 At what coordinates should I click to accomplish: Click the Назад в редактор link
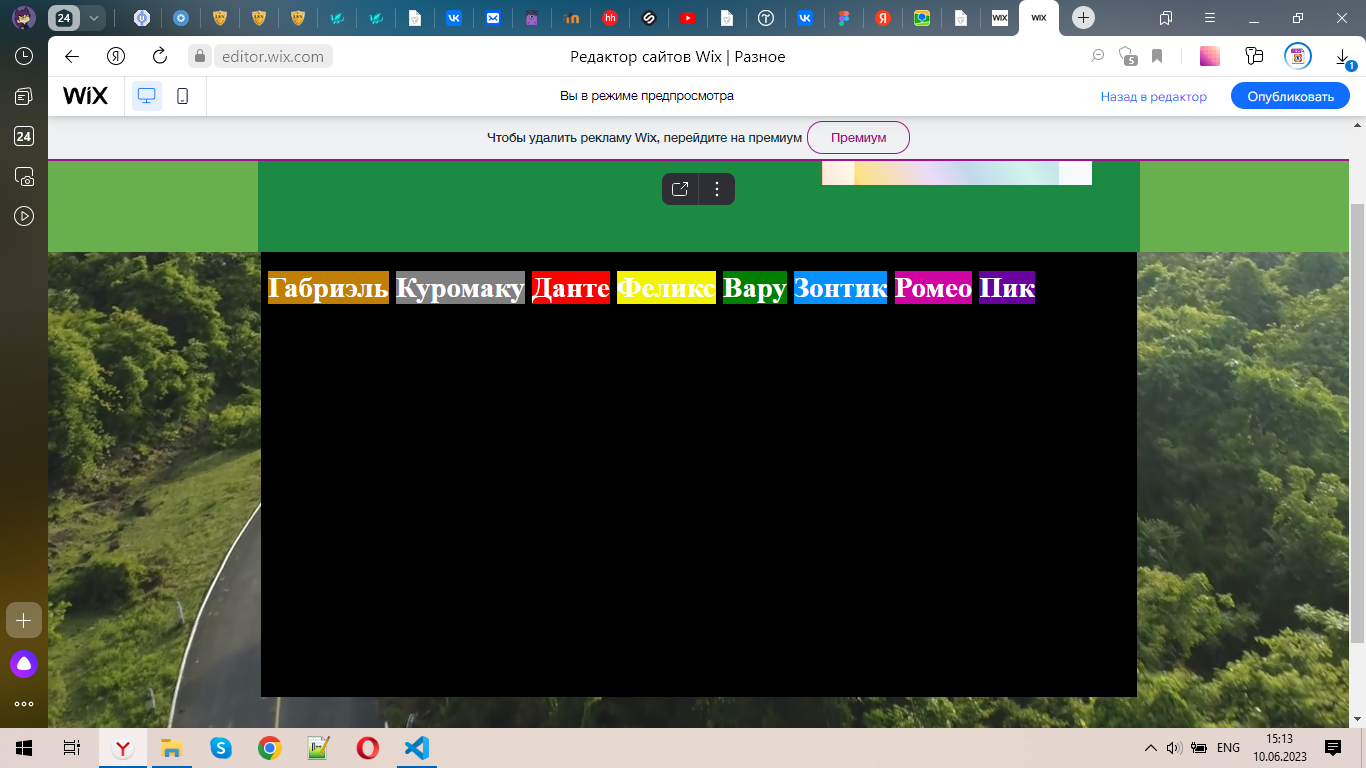[x=1153, y=97]
